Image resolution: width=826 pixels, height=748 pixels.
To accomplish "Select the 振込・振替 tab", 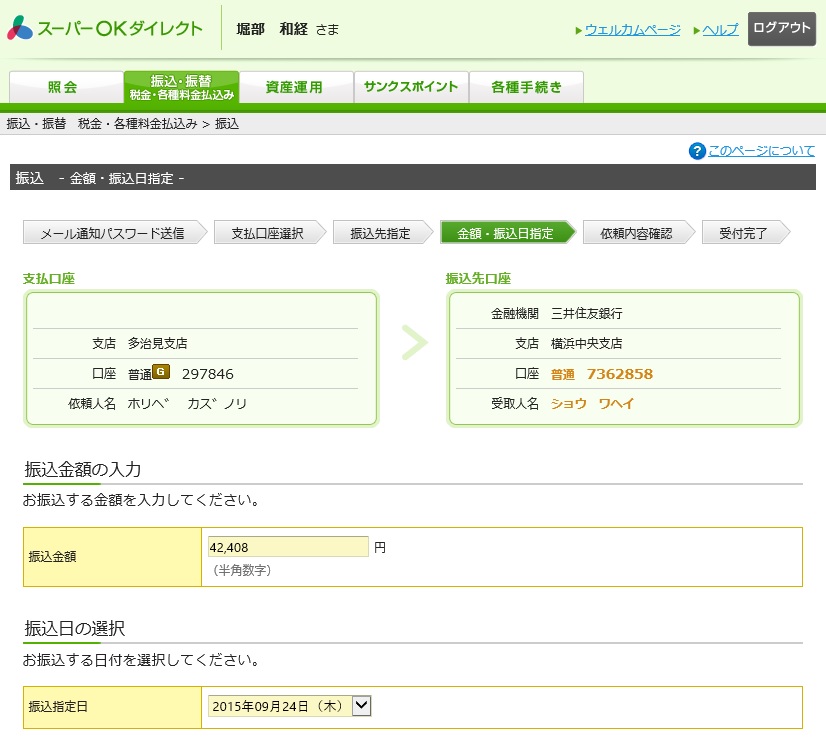I will 181,87.
